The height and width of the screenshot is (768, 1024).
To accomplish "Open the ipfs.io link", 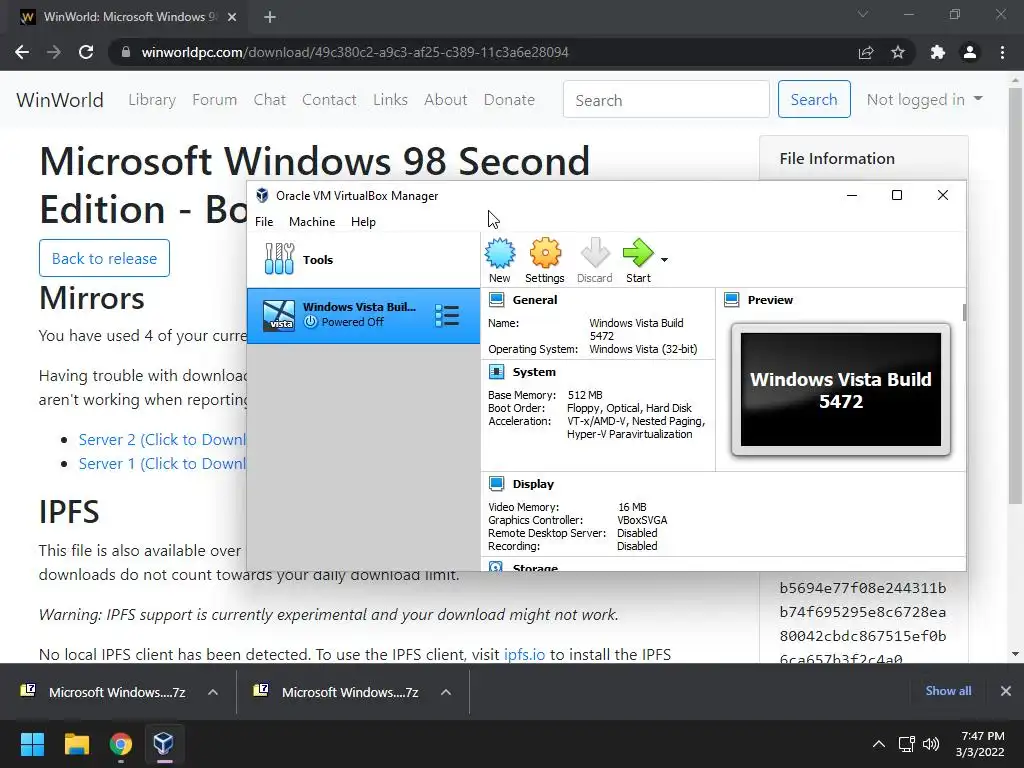I will point(524,654).
